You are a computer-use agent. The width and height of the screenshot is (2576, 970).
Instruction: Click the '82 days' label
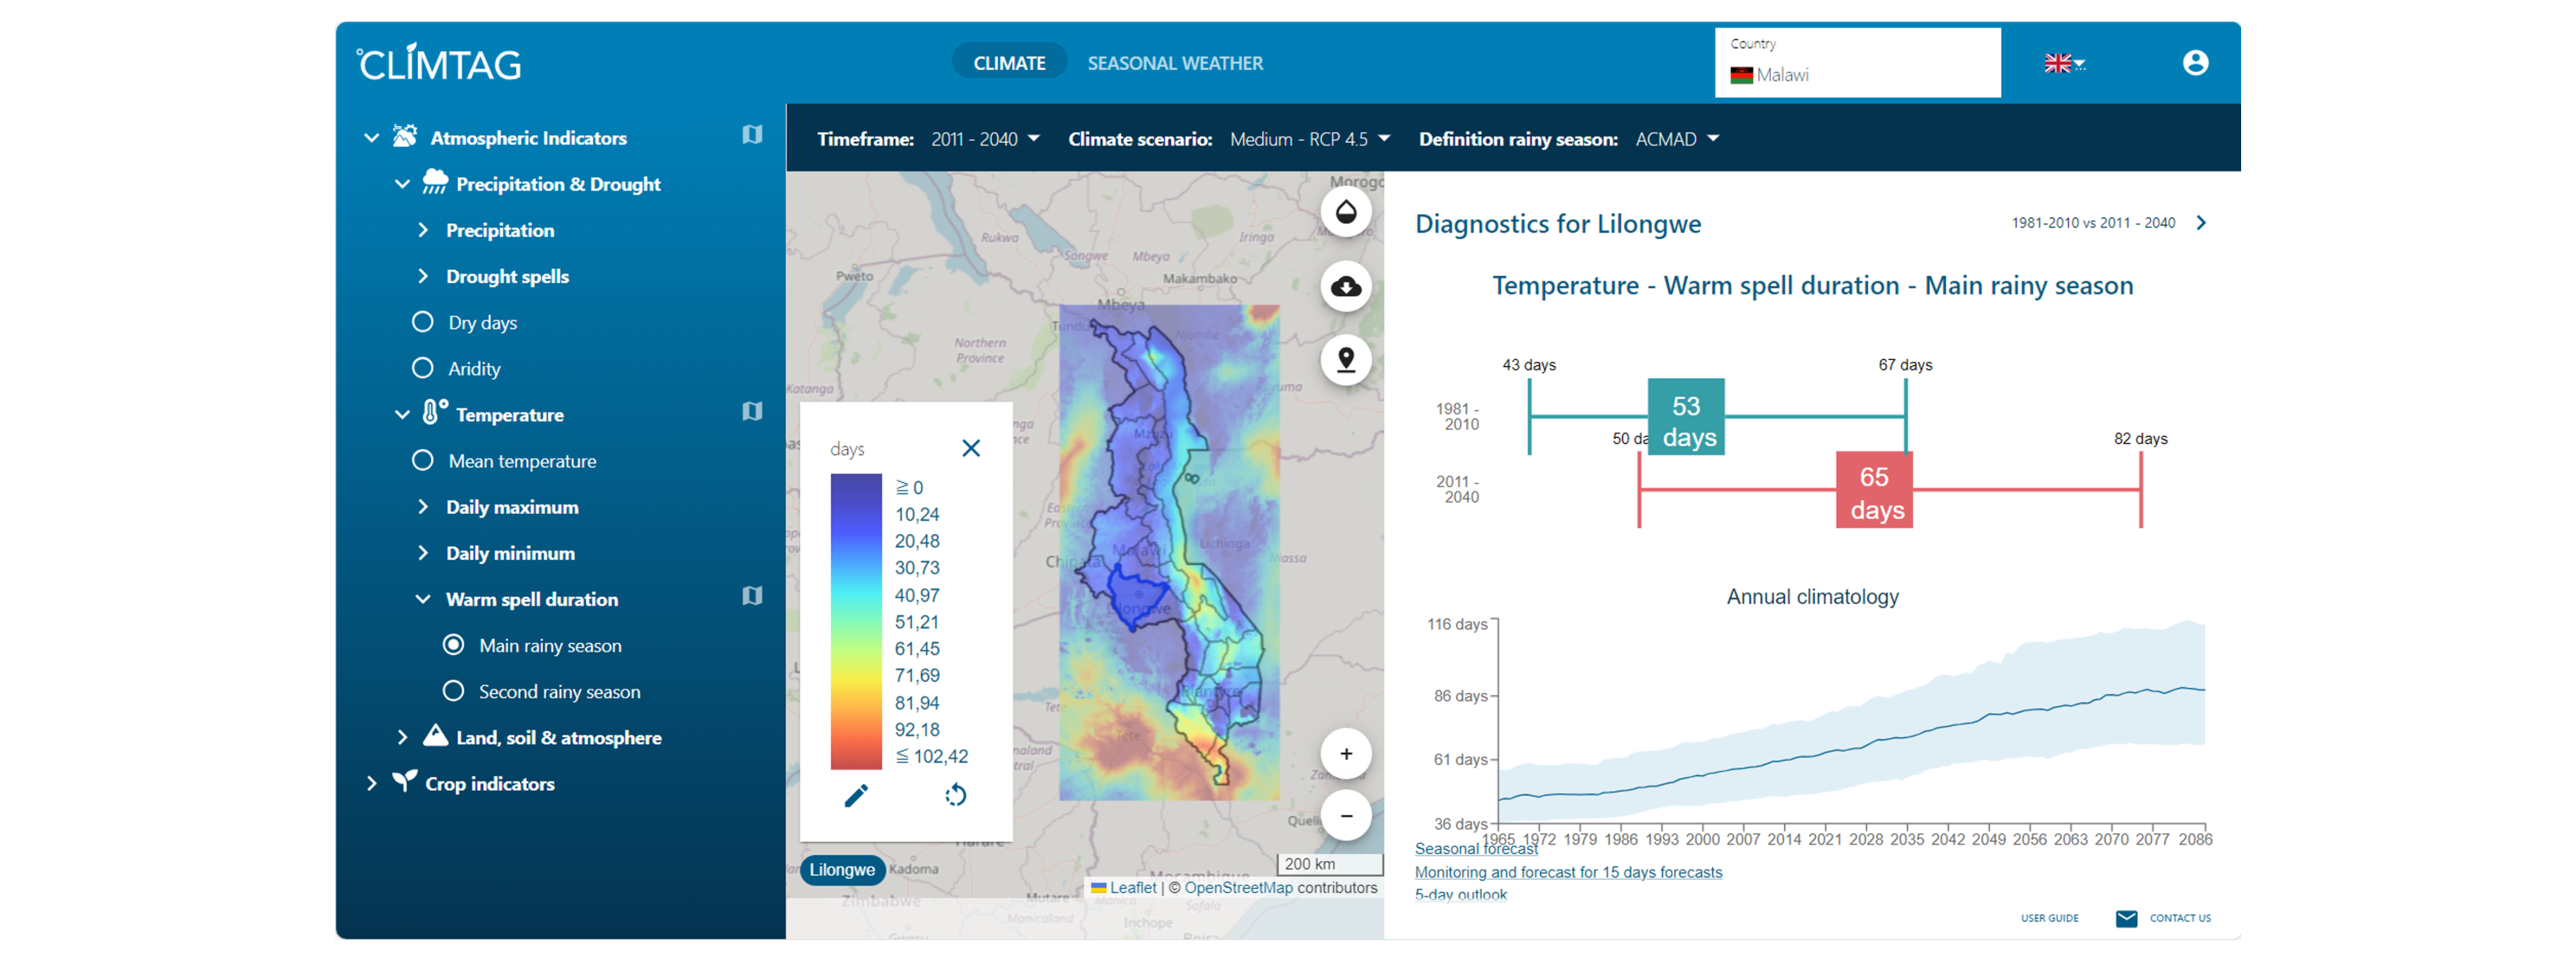2141,439
